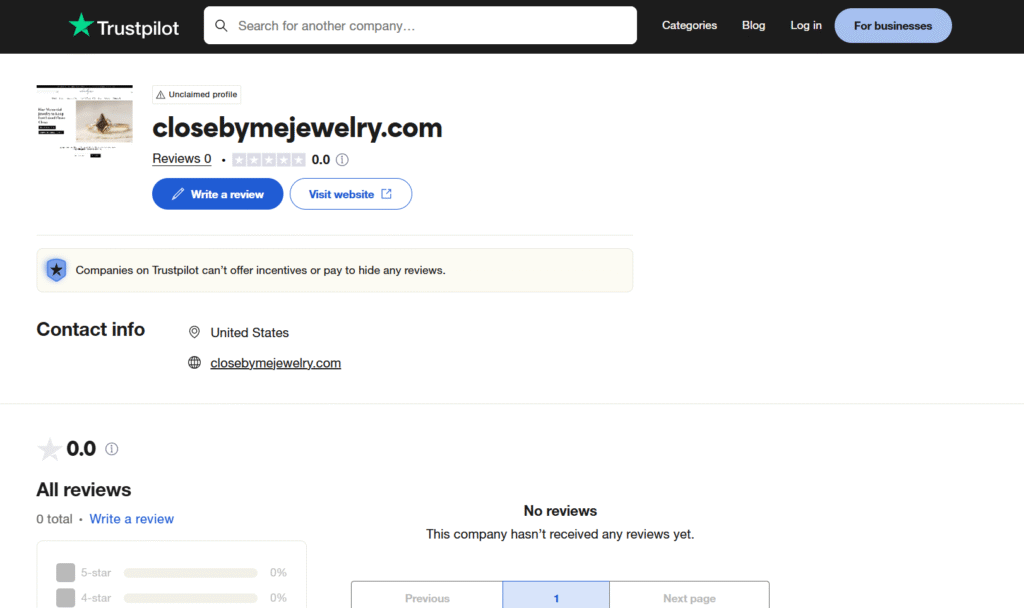Click the 5-star percentage progress bar
This screenshot has width=1024, height=608.
(190, 572)
